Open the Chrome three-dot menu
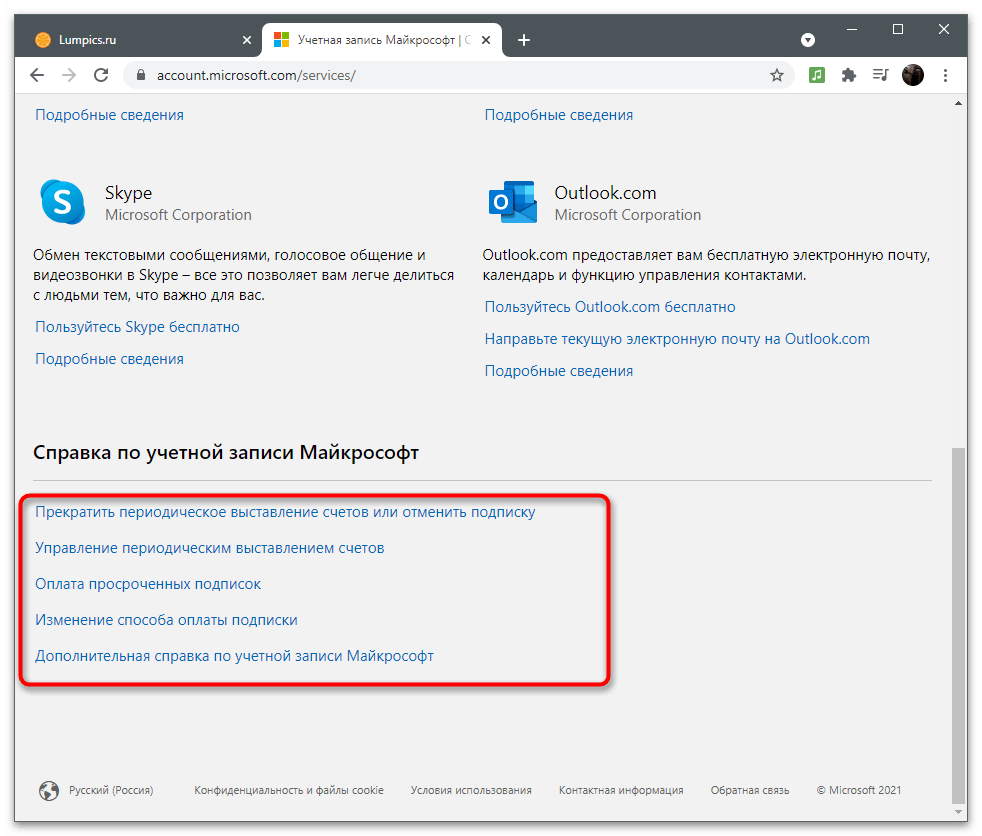The width and height of the screenshot is (982, 836). click(x=945, y=75)
